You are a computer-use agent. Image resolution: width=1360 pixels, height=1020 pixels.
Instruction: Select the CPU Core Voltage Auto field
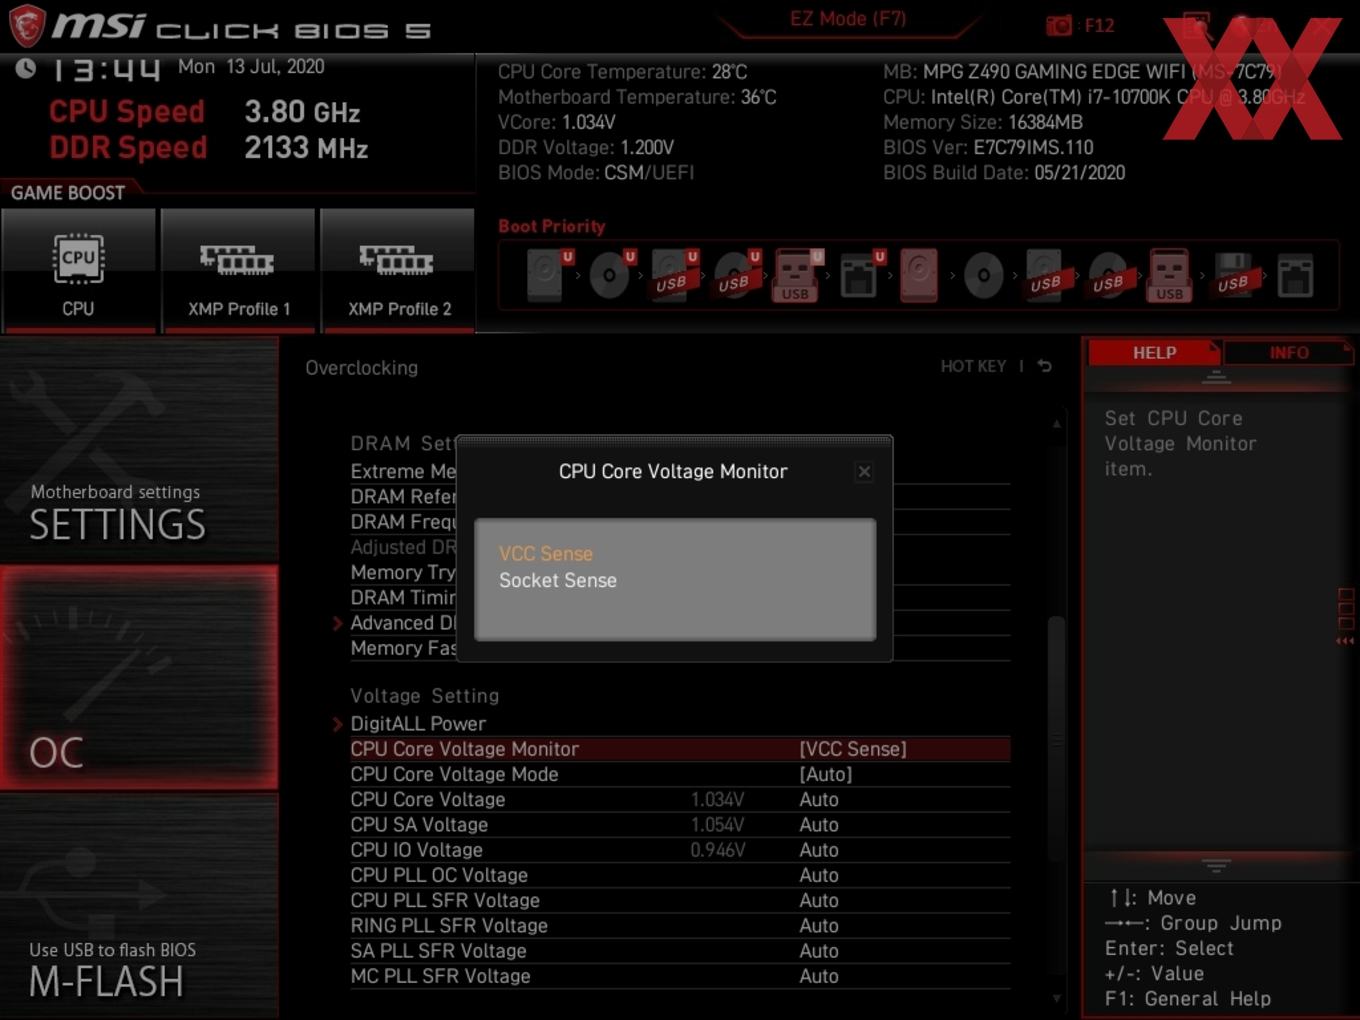point(819,799)
